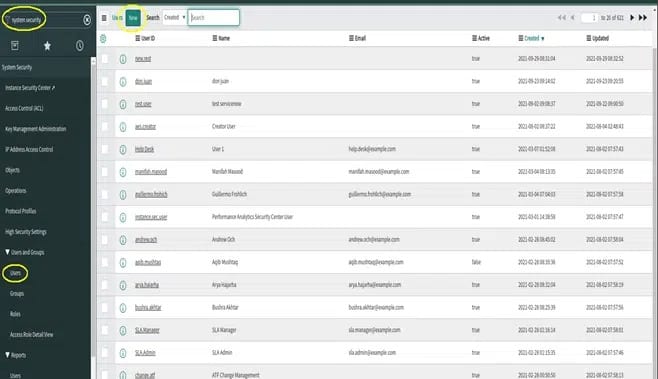Click the navigation filter text box
The height and width of the screenshot is (379, 658).
tap(44, 20)
